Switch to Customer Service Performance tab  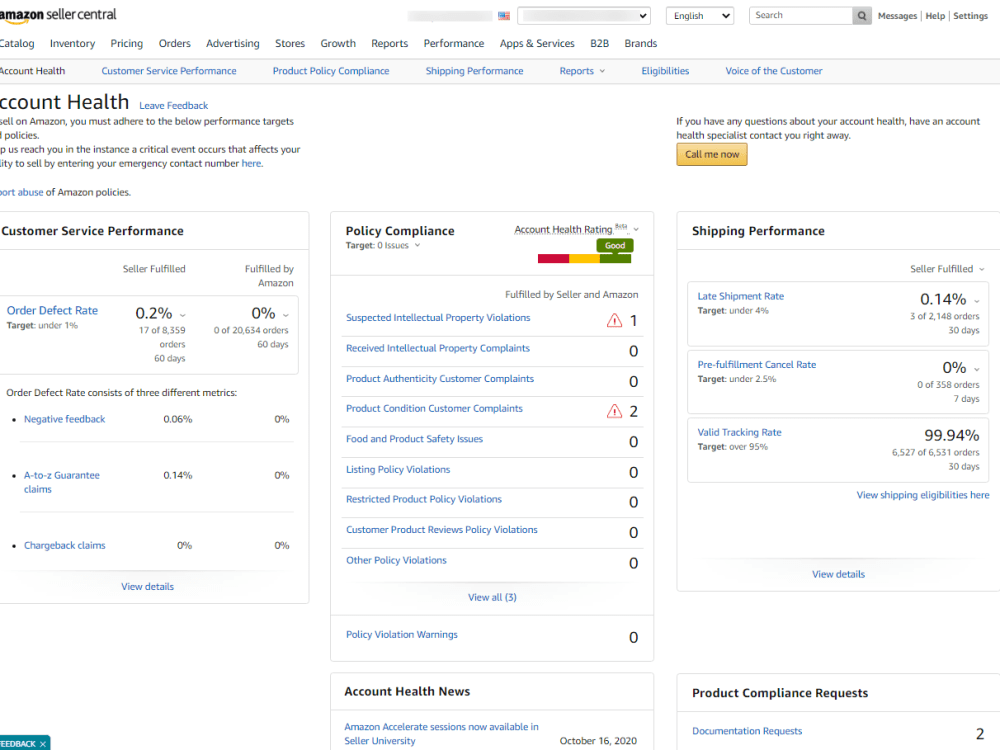coord(169,71)
